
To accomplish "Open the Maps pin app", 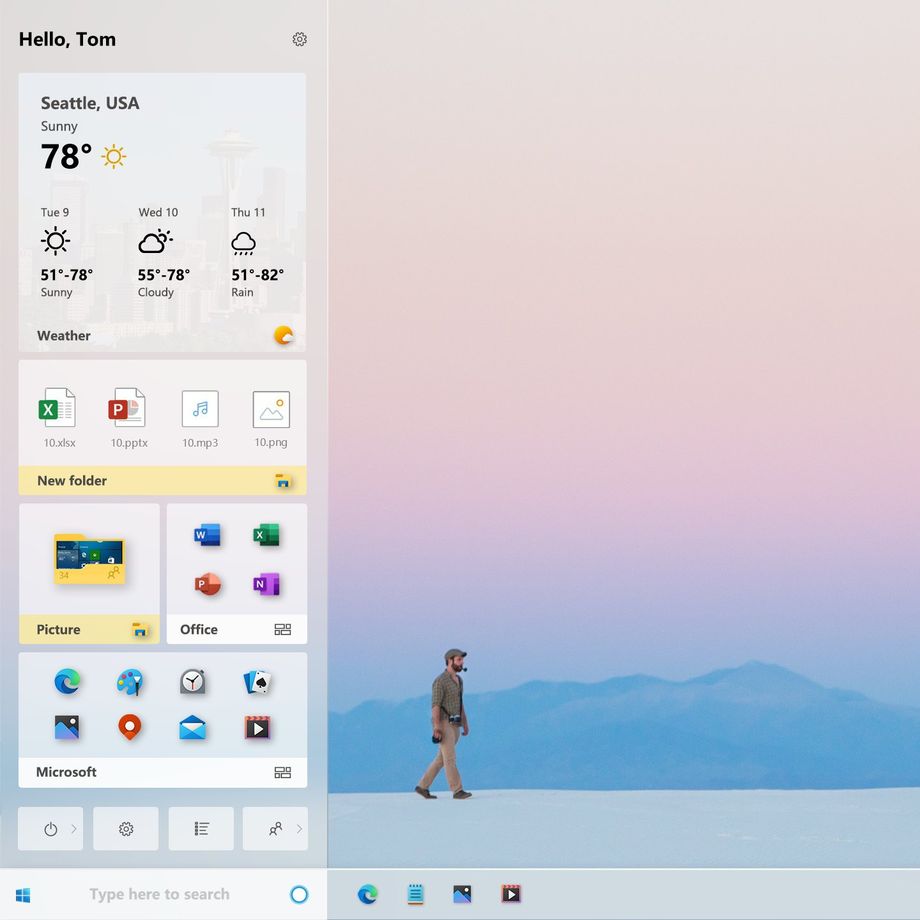I will click(130, 728).
